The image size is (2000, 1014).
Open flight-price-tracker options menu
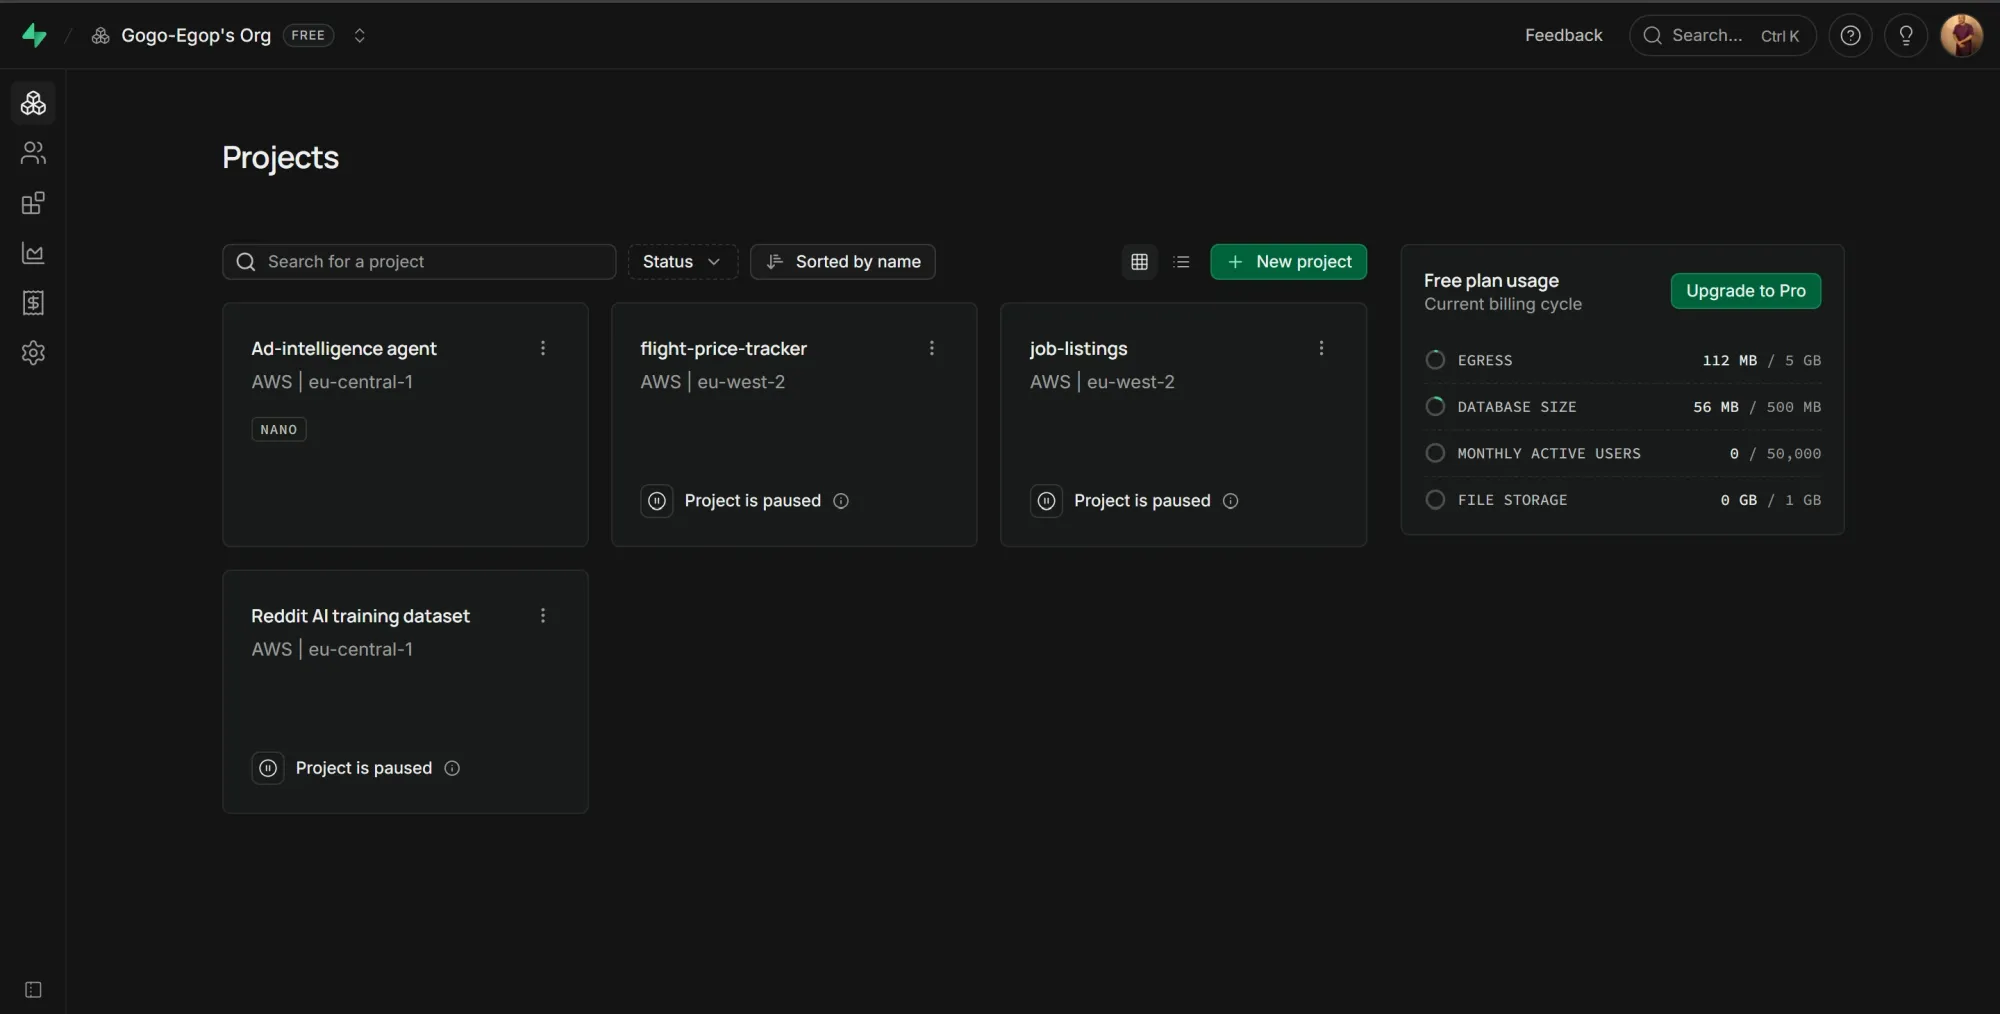click(x=932, y=348)
